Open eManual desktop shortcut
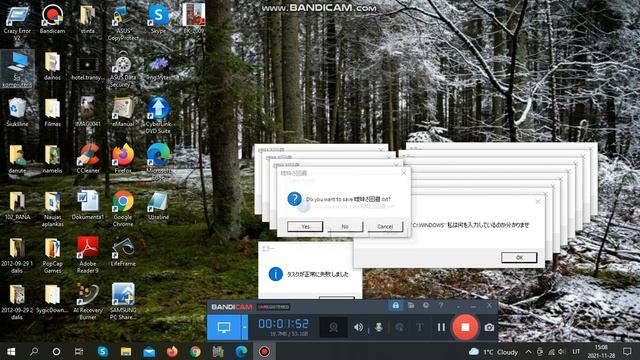Viewport: 640px width, 360px height. click(123, 112)
